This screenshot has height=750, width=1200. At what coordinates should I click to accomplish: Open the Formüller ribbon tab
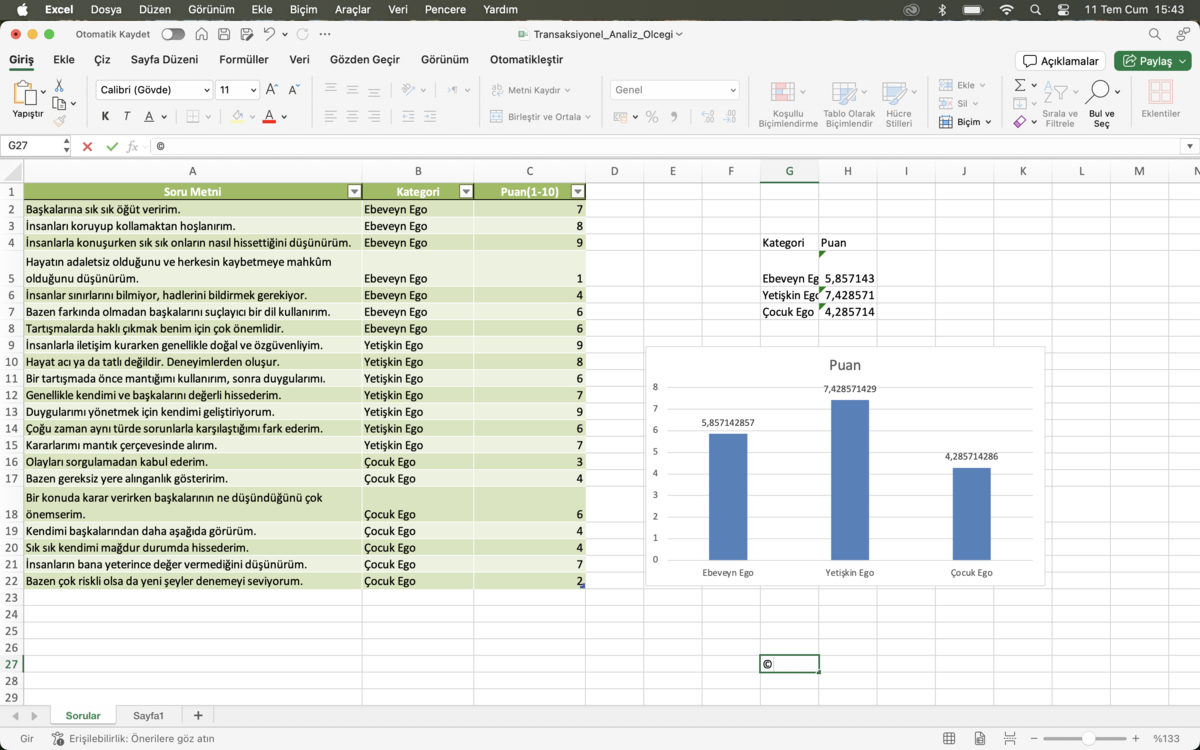(x=244, y=60)
